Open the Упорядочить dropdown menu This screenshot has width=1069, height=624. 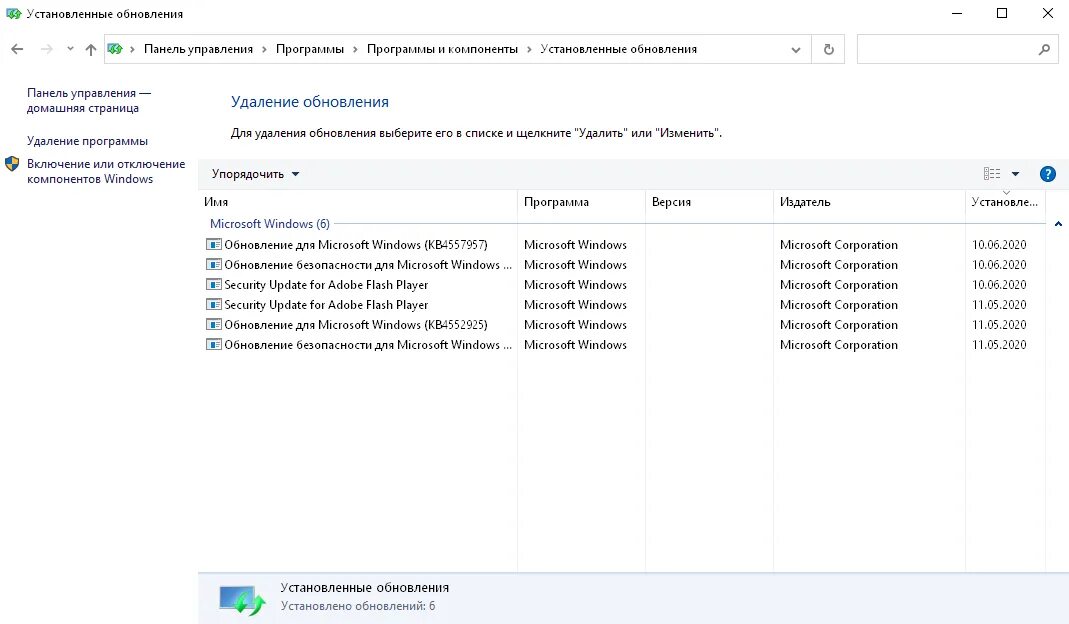[255, 174]
